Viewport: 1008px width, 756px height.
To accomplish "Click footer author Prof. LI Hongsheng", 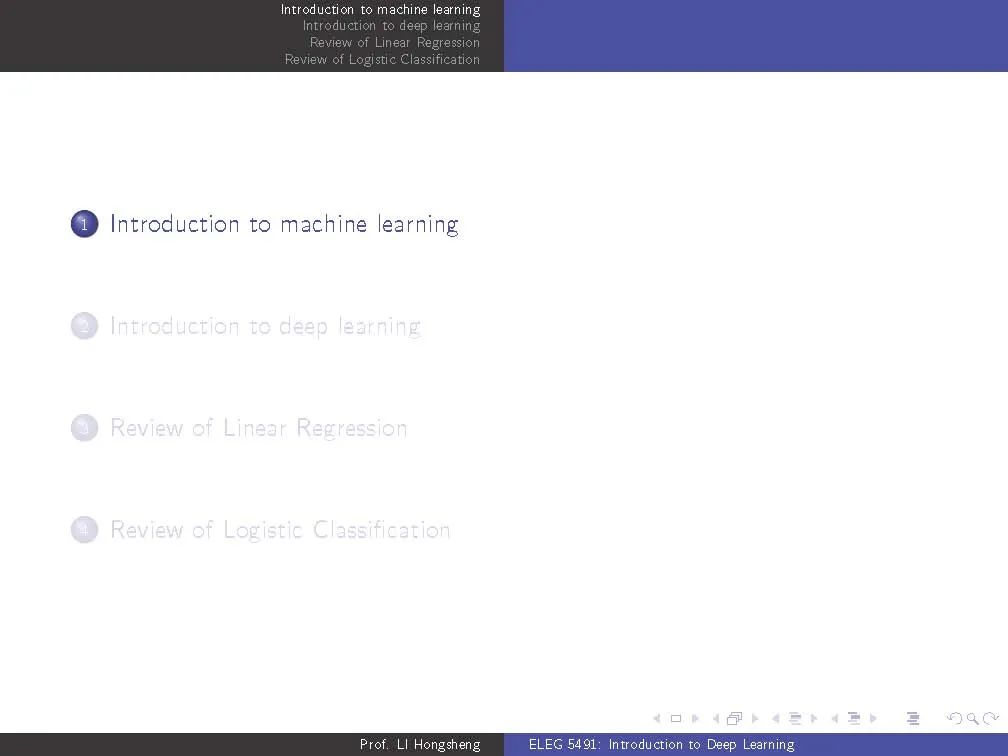I will (x=420, y=744).
